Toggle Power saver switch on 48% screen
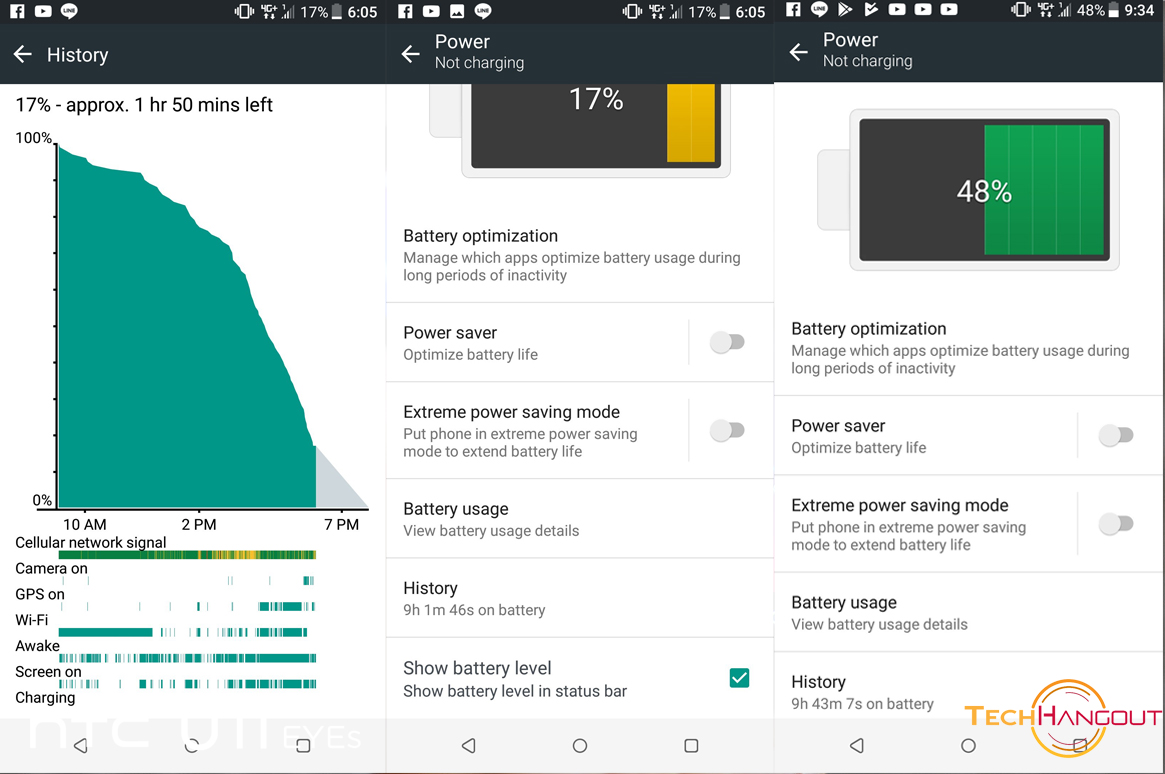 (1115, 435)
